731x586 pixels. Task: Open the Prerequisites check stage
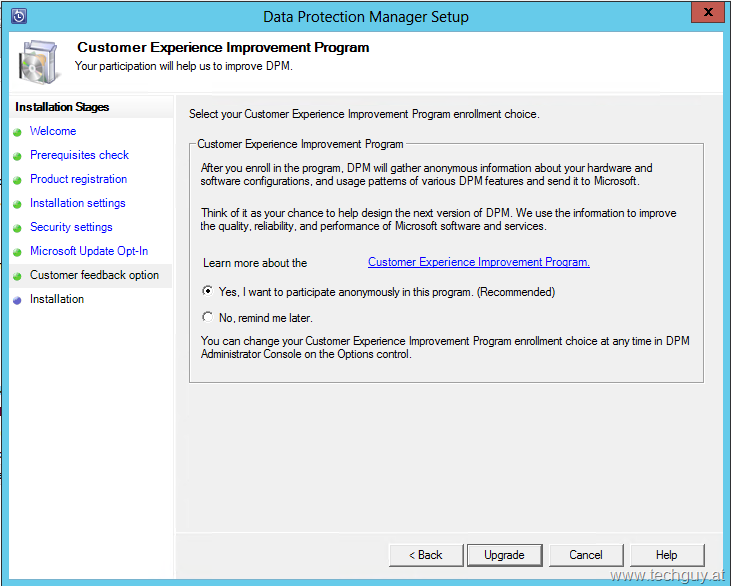[79, 155]
